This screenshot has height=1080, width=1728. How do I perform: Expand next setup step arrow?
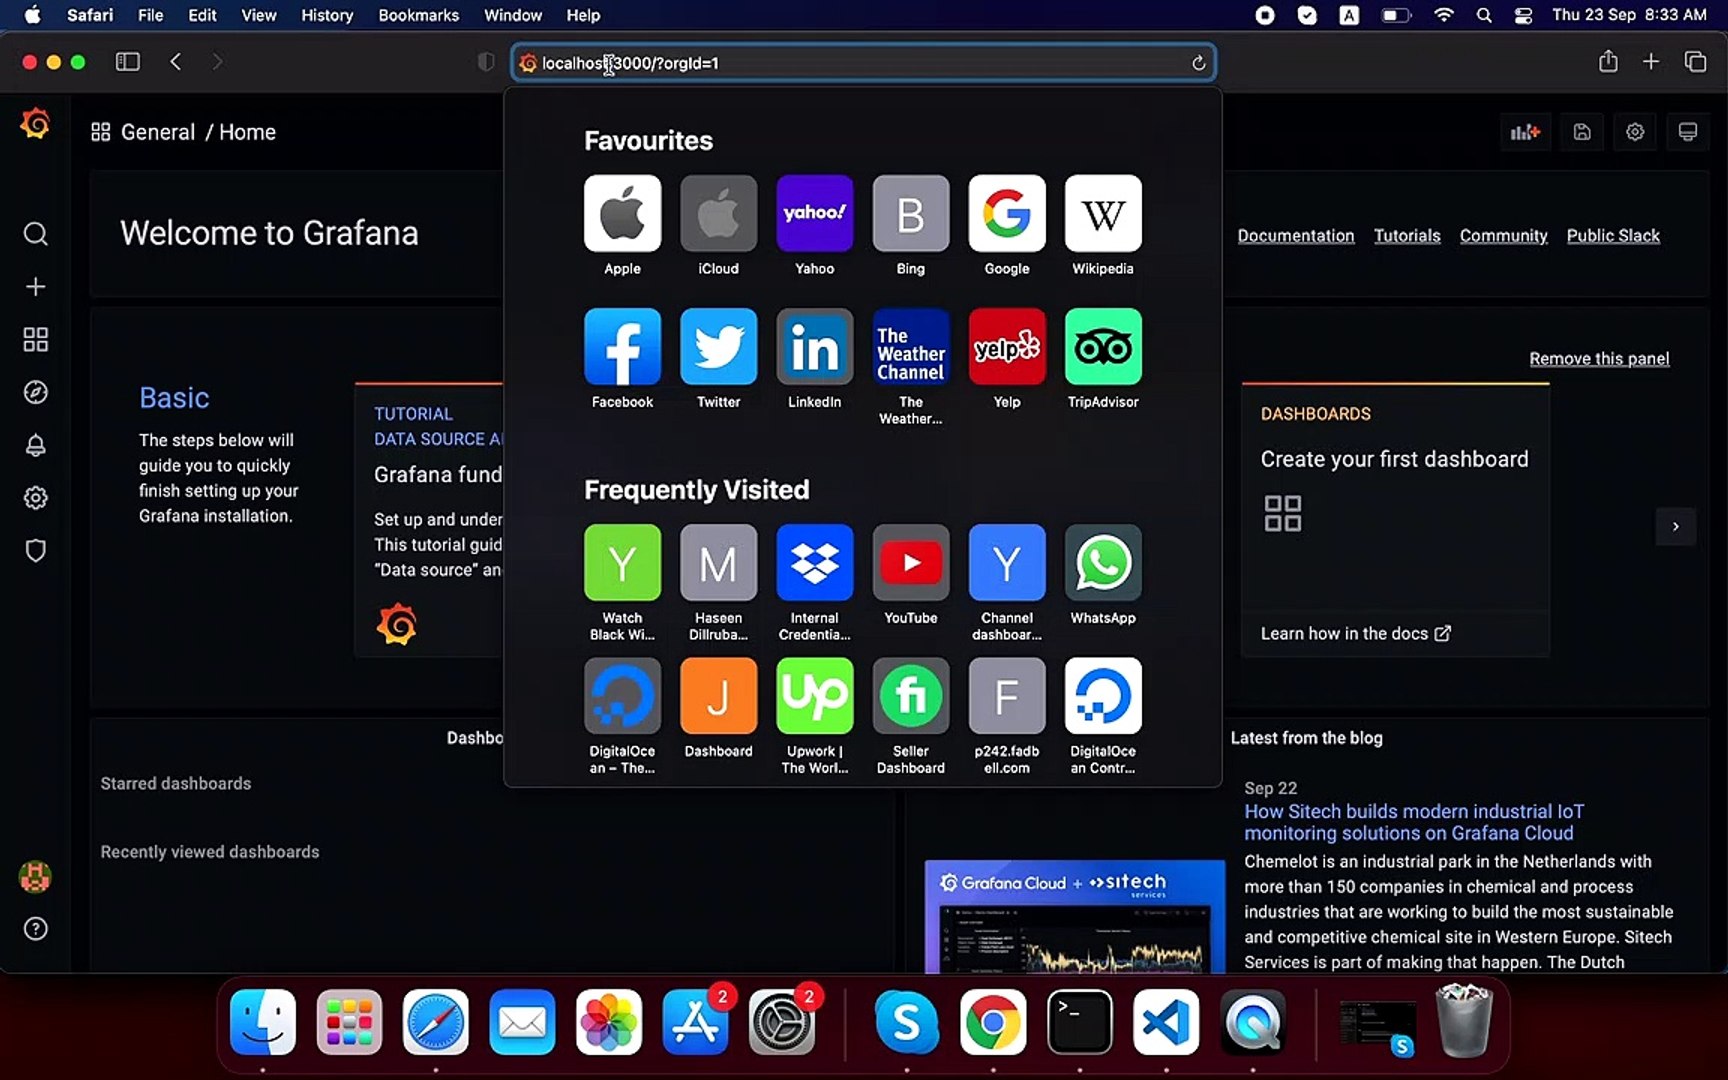click(x=1676, y=526)
